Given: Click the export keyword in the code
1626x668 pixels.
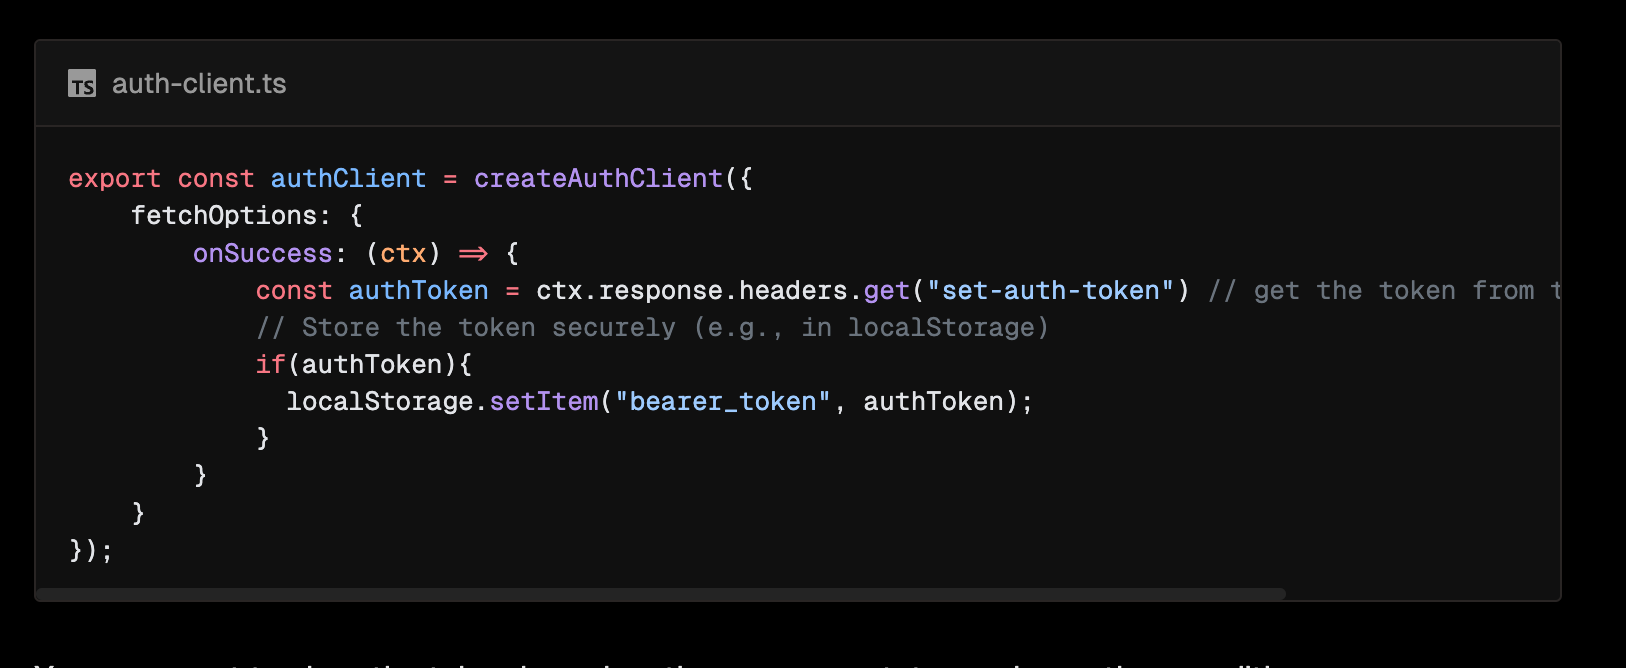Looking at the screenshot, I should click(114, 179).
